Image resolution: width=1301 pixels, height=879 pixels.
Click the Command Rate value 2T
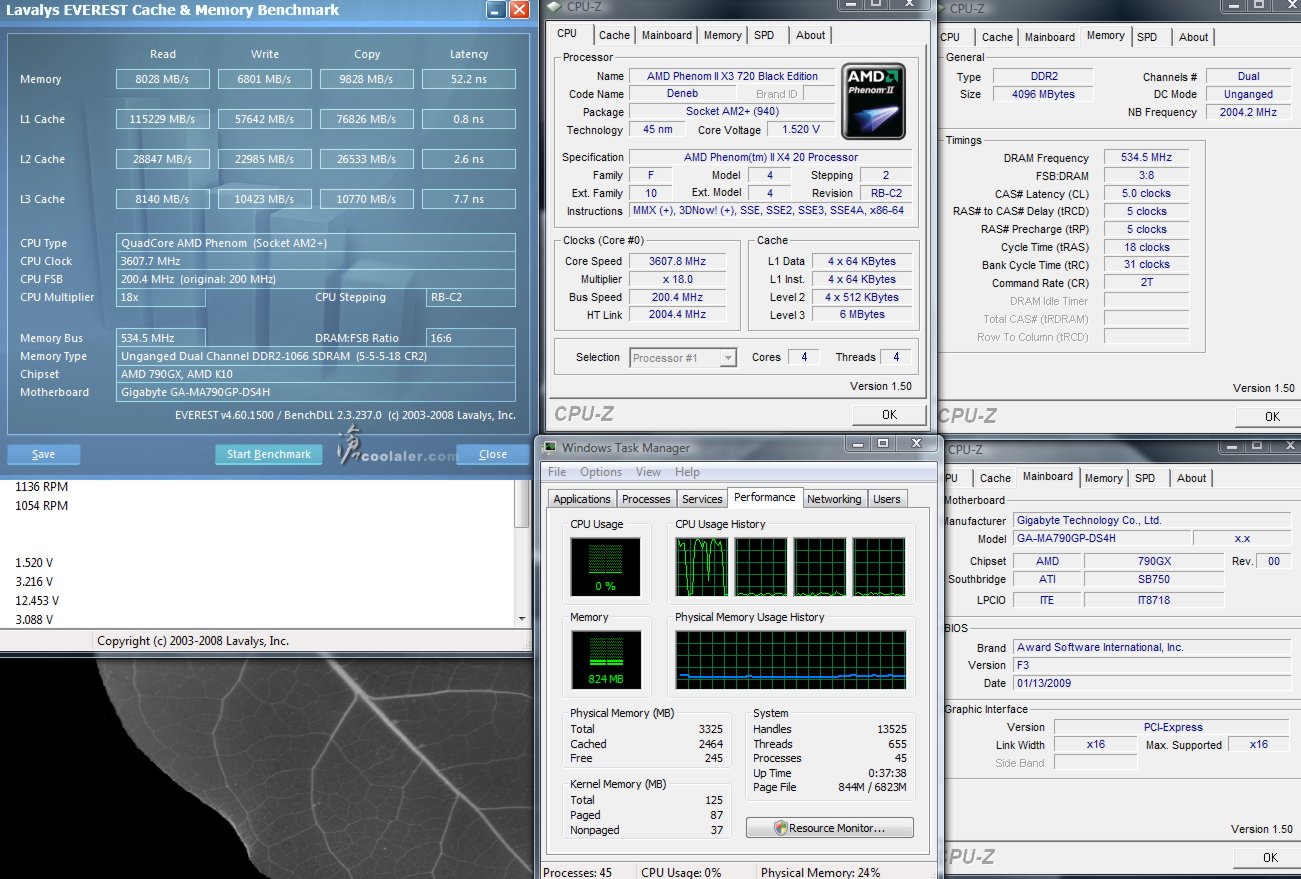point(1147,283)
